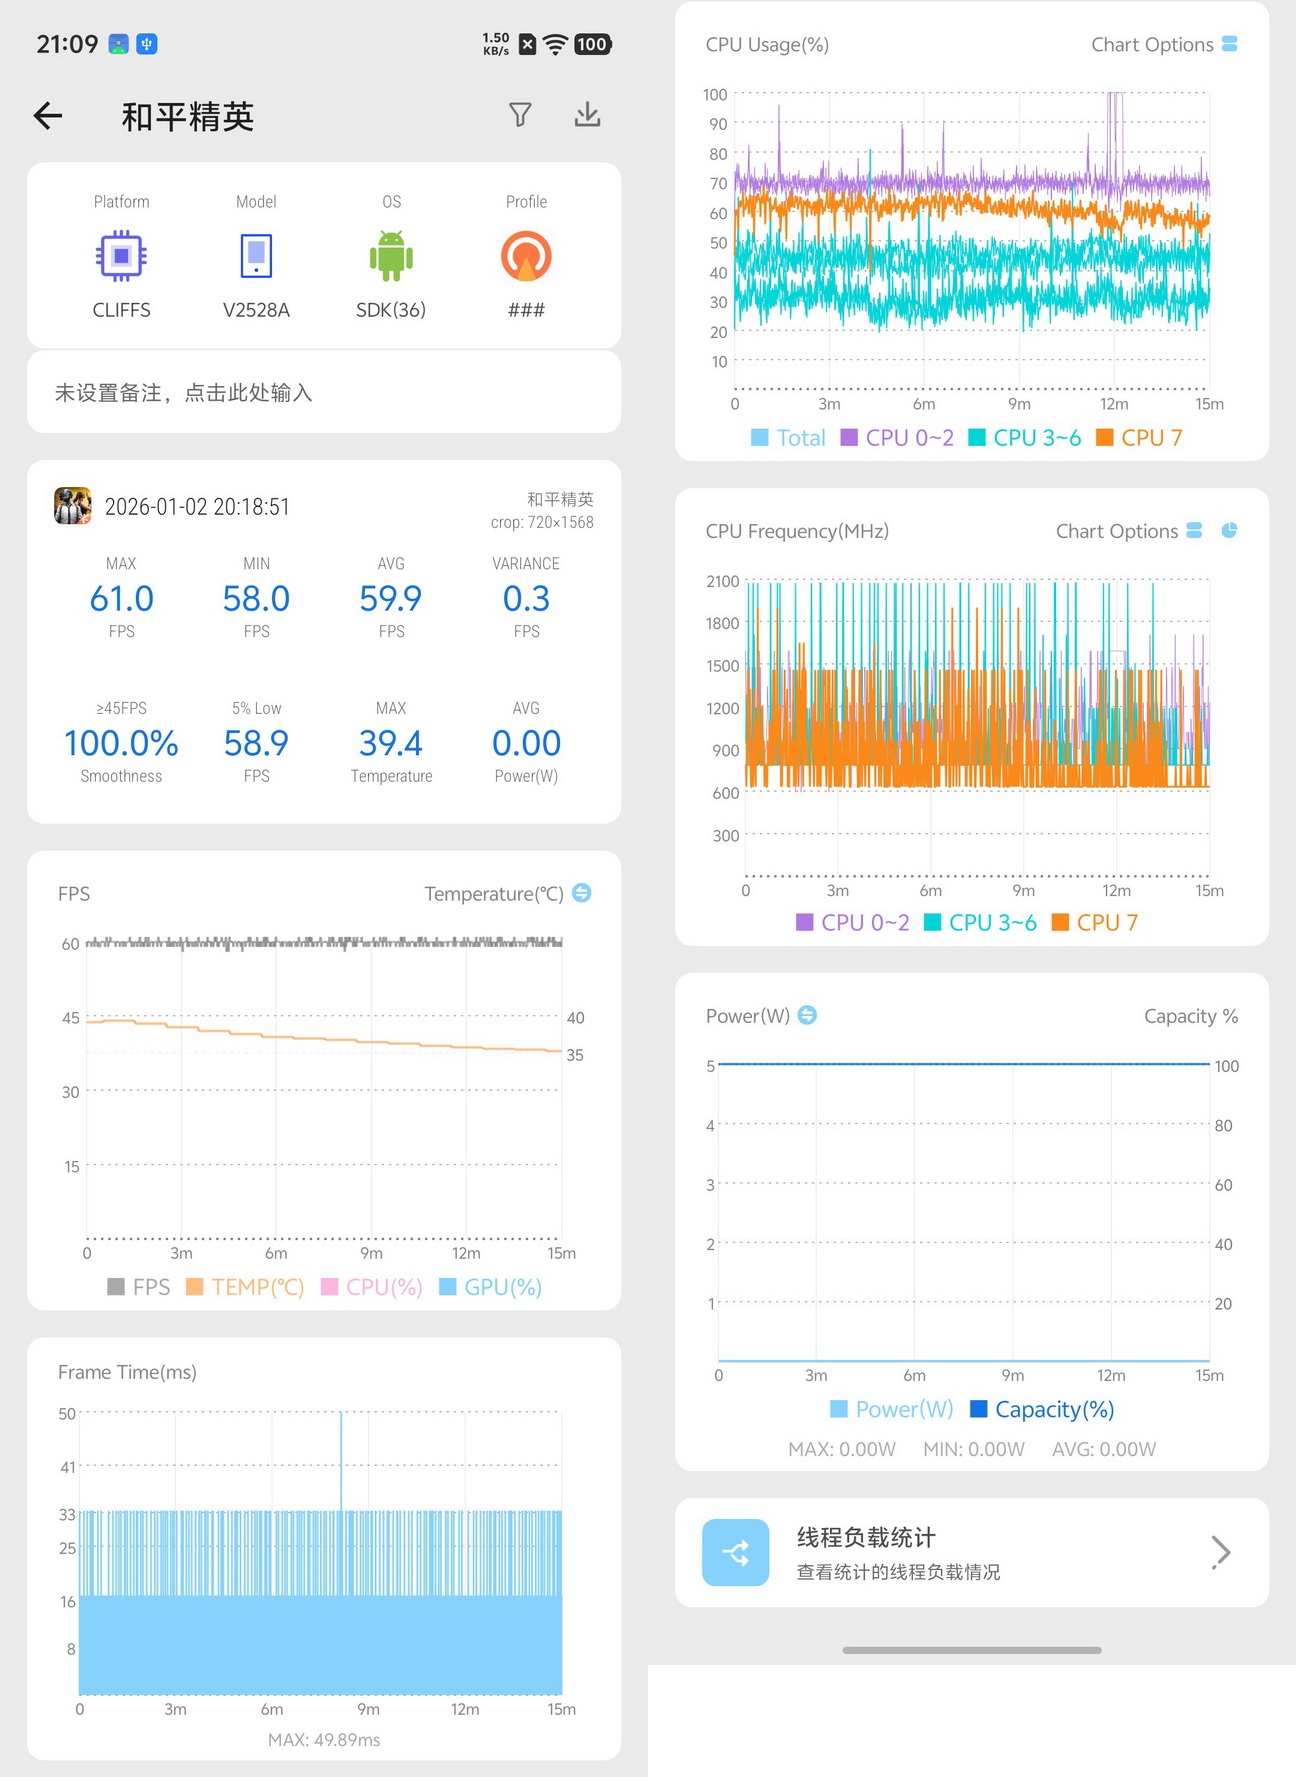Screen dimensions: 1296x1777
Task: Switch the Power(W) axis swap icon
Action: click(x=807, y=1015)
